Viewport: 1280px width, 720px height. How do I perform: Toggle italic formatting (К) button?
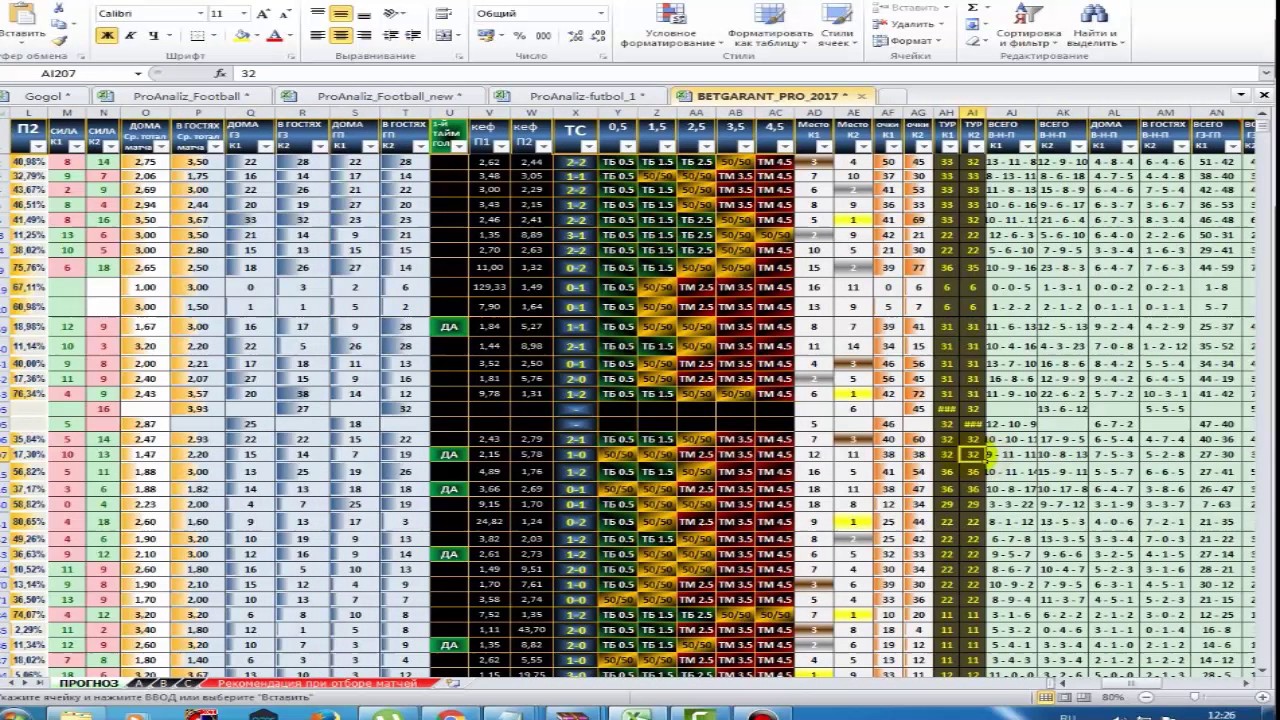[131, 36]
